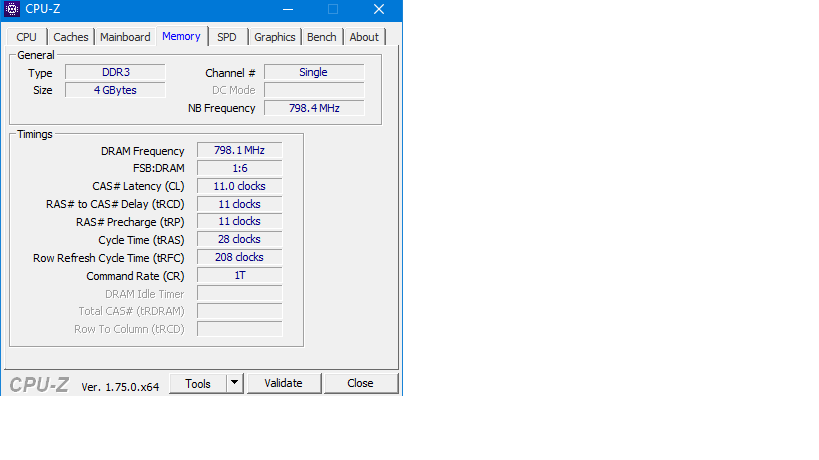
Task: Click the Command Rate (CR) label
Action: click(135, 276)
